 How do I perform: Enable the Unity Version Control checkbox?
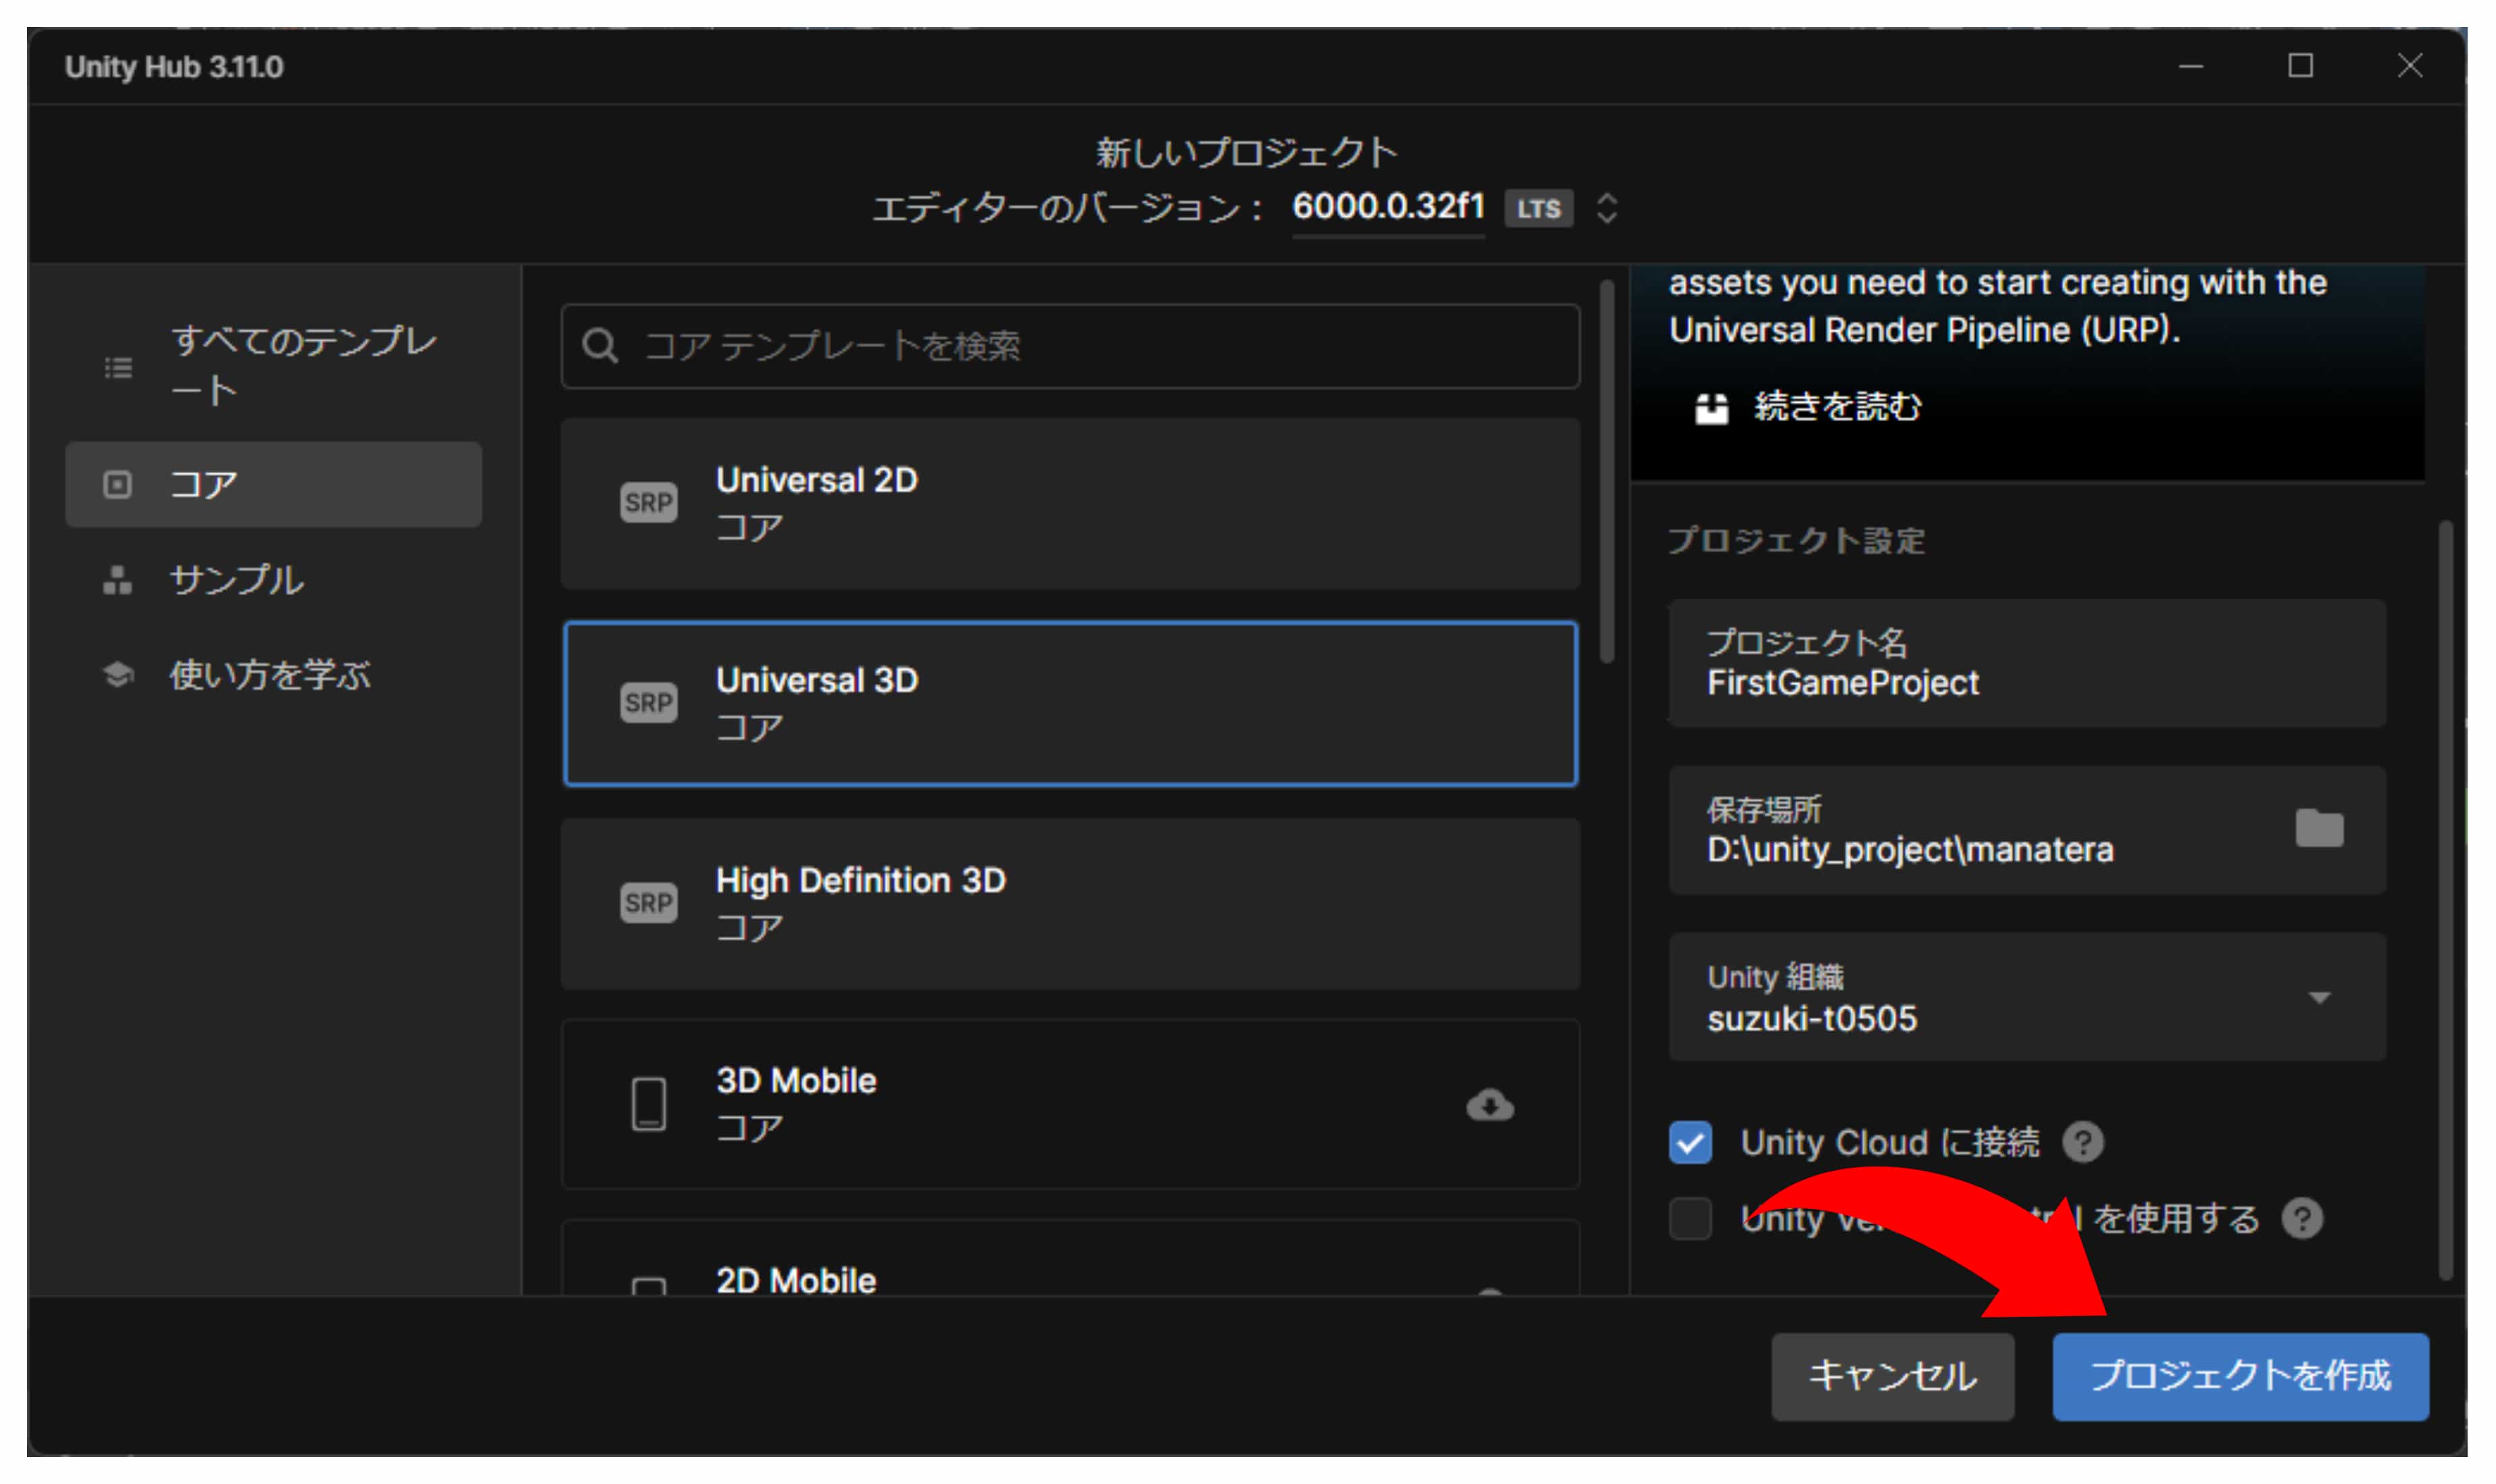1690,1218
